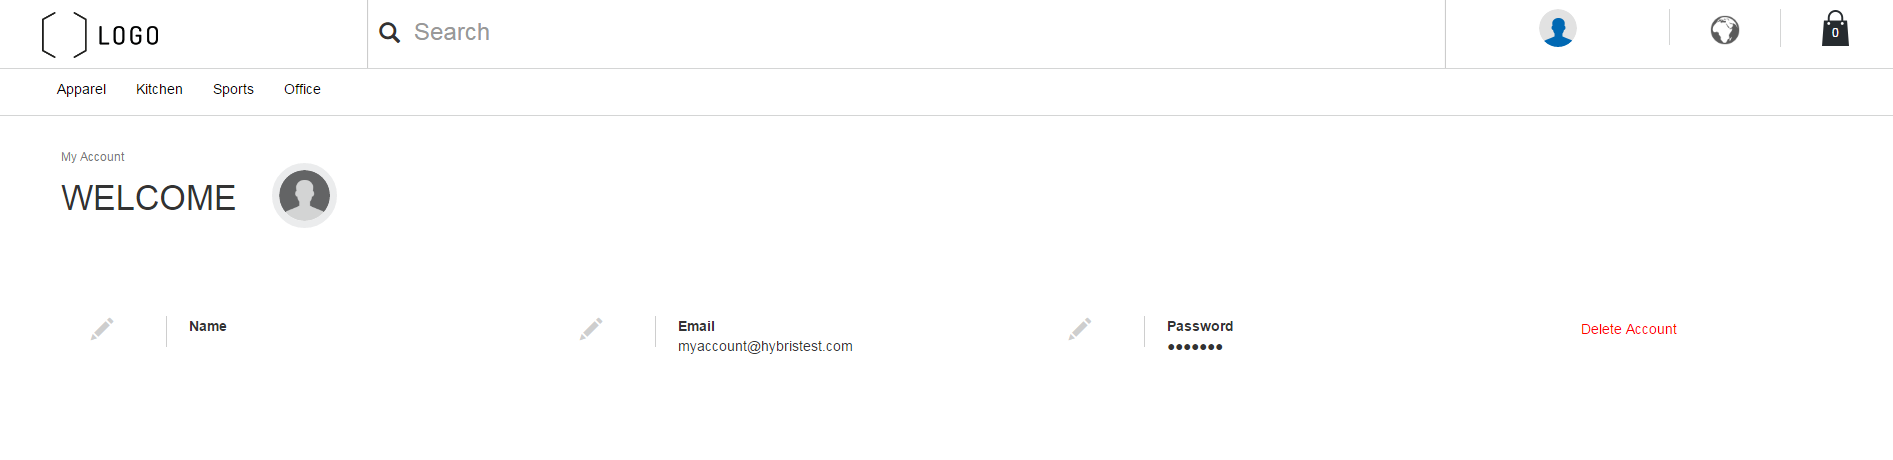Click the gray profile avatar image
The height and width of the screenshot is (460, 1893).
click(x=304, y=195)
